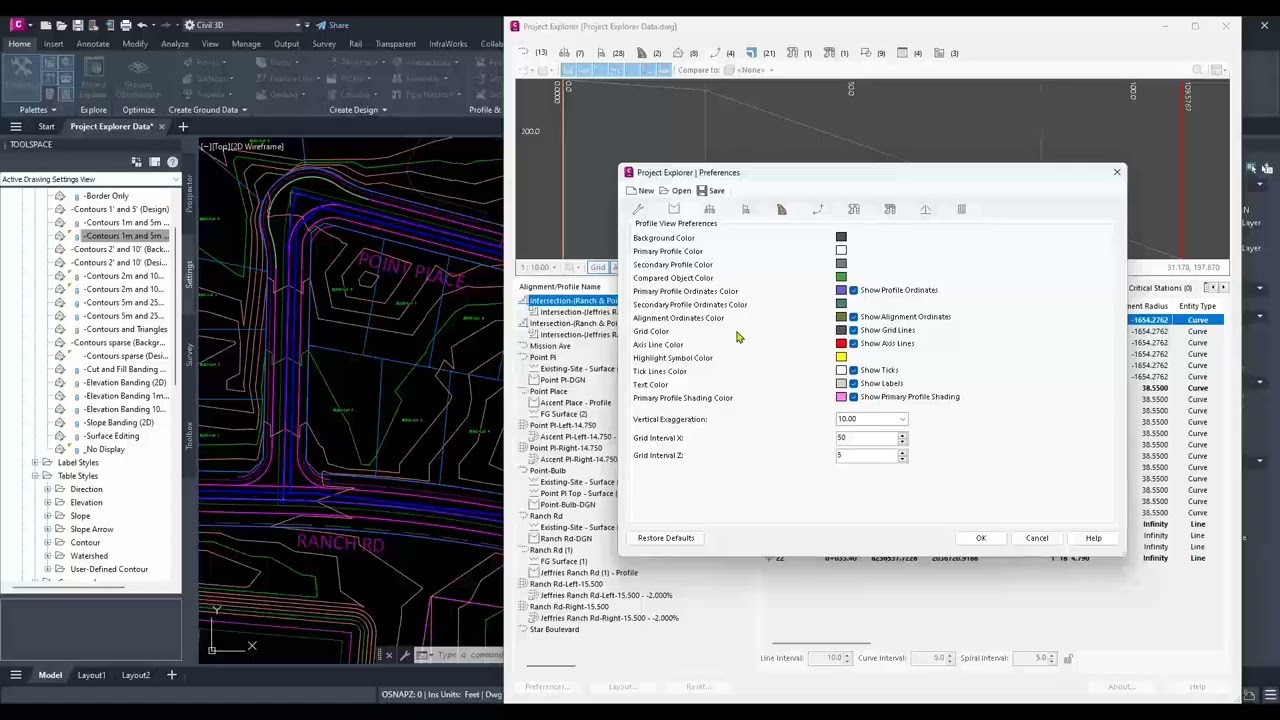This screenshot has width=1280, height=720.
Task: Click the Undo arrow in Quick Access toolbar
Action: point(142,25)
